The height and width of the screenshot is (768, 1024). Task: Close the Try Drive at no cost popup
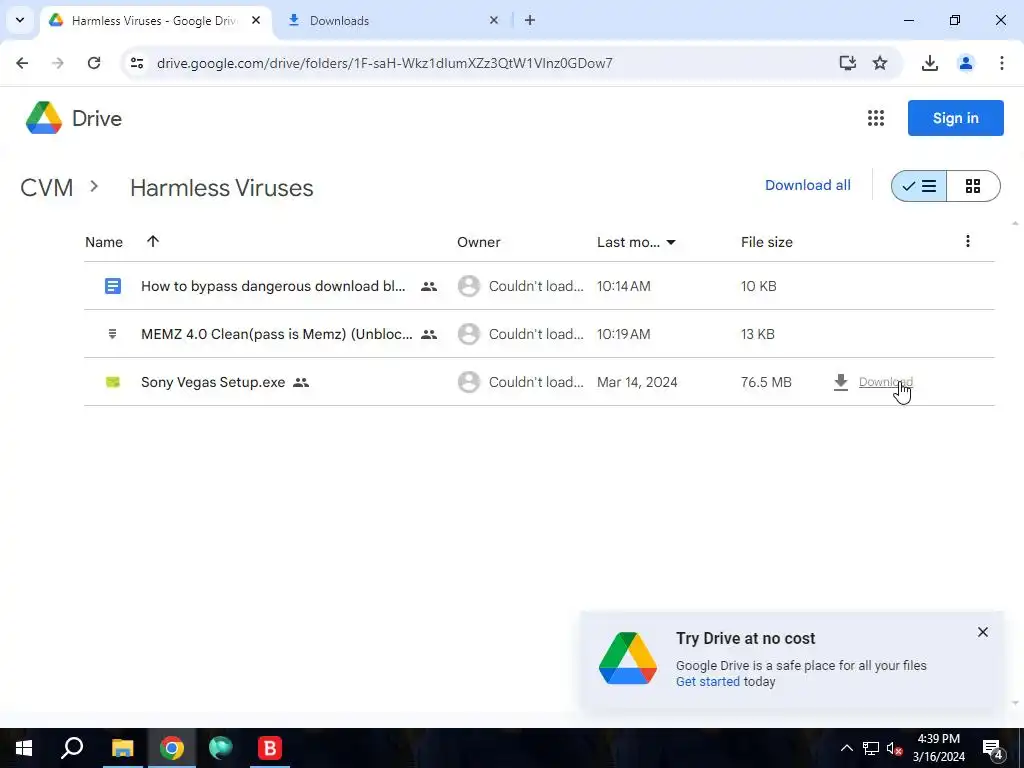coord(983,632)
